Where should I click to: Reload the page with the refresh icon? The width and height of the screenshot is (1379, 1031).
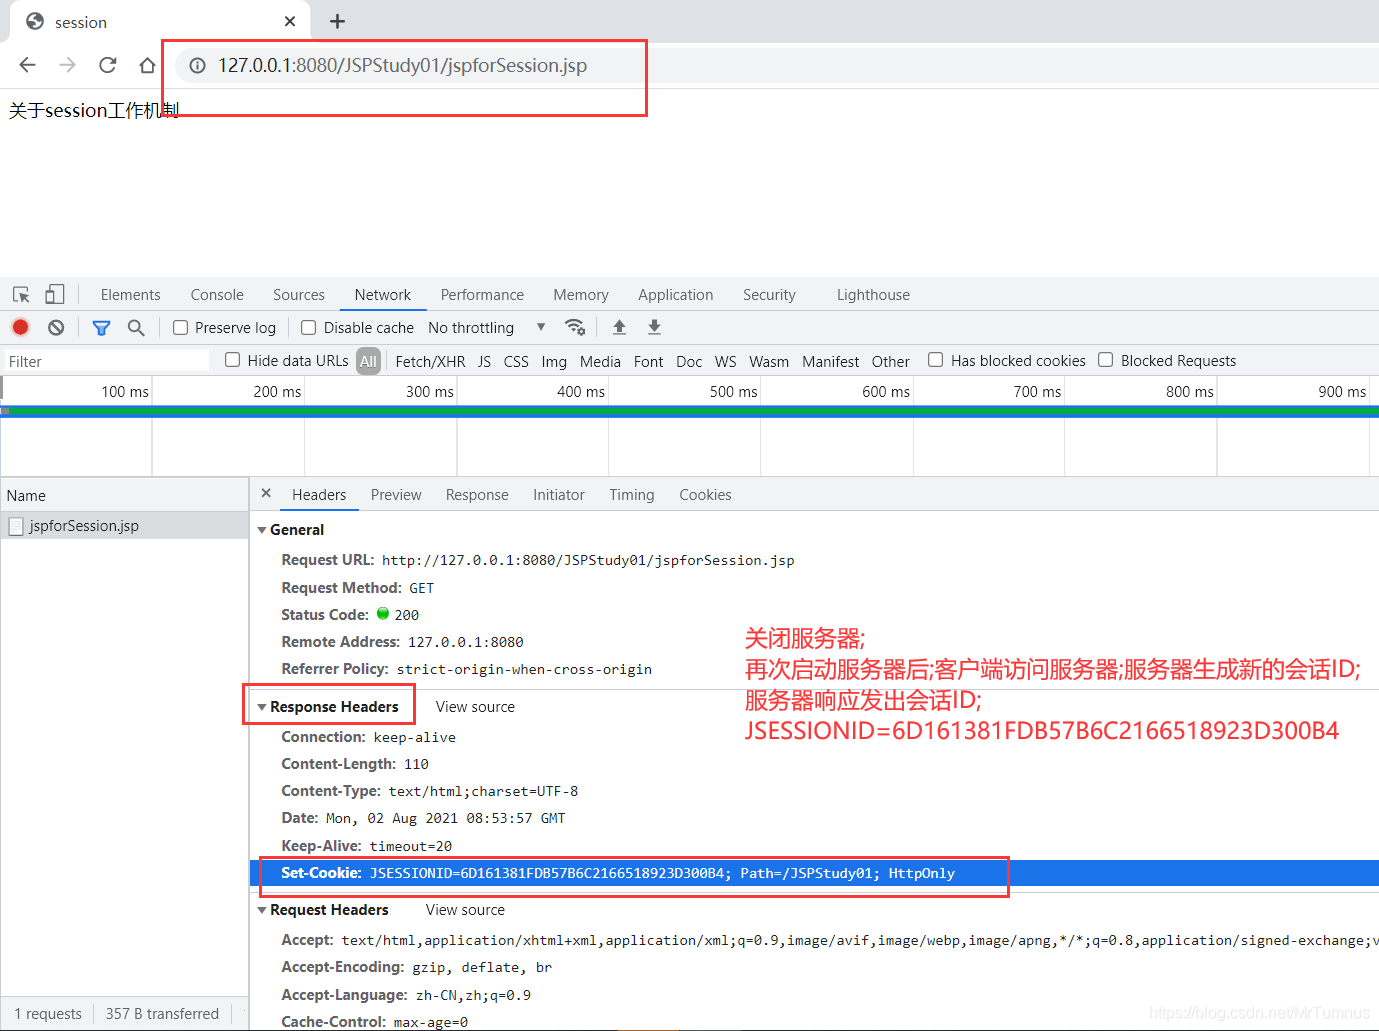pos(107,65)
